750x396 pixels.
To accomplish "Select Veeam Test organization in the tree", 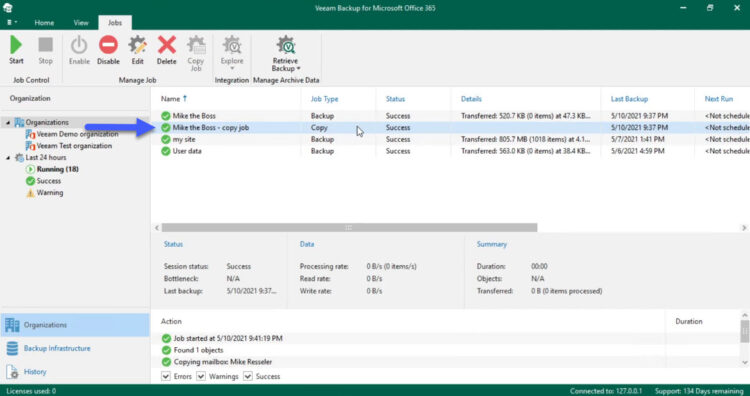I will pyautogui.click(x=74, y=146).
